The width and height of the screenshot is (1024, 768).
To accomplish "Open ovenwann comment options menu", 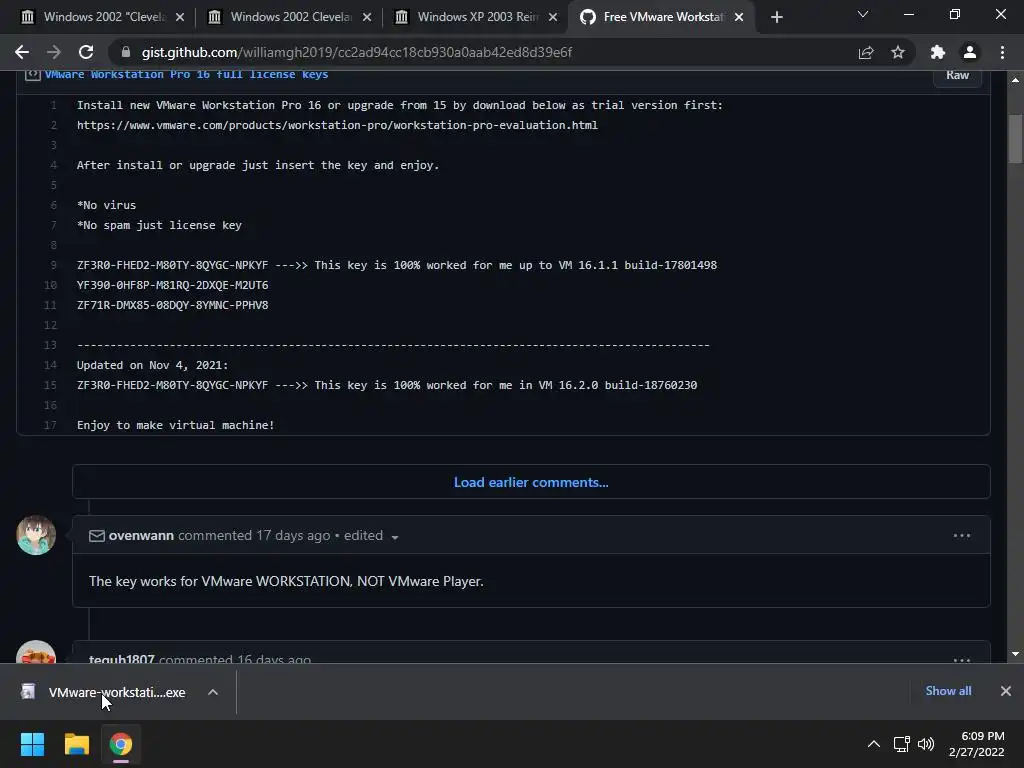I will point(961,536).
